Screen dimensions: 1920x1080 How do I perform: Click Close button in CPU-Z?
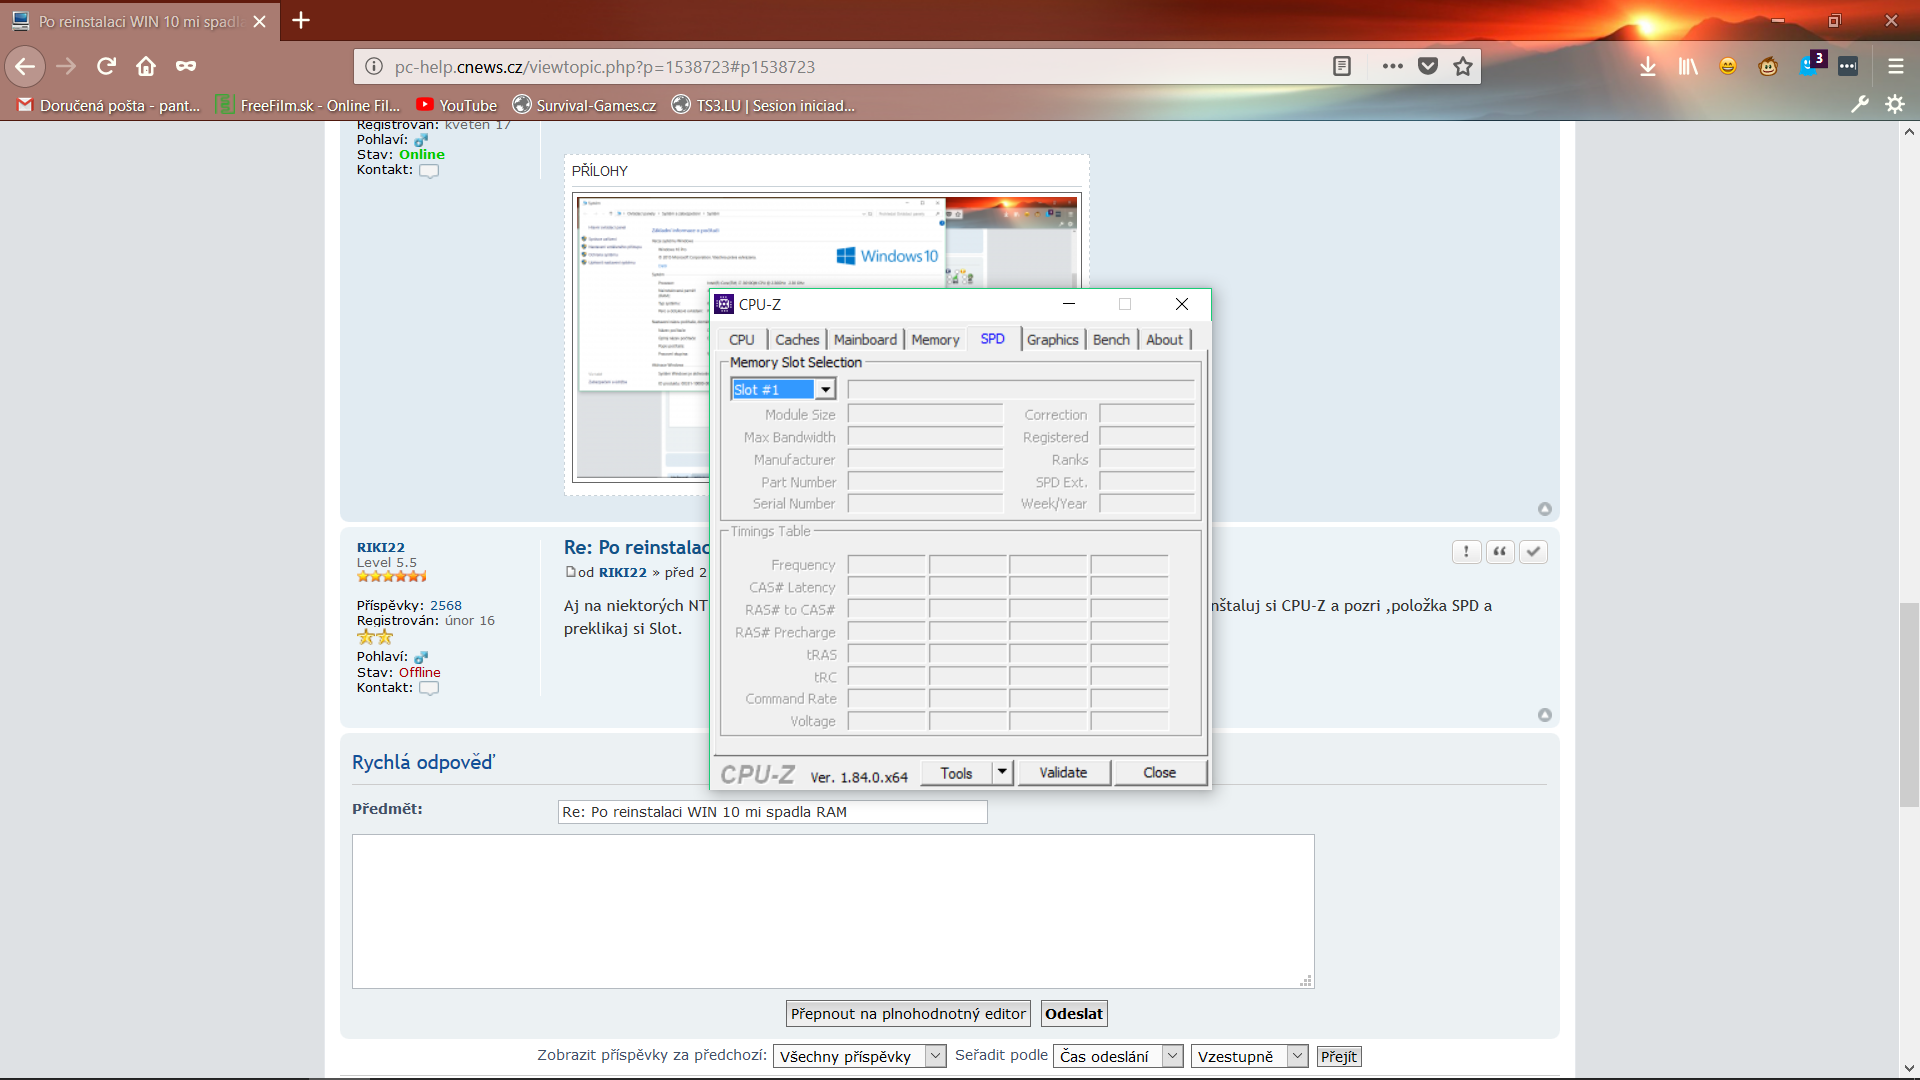click(1160, 773)
